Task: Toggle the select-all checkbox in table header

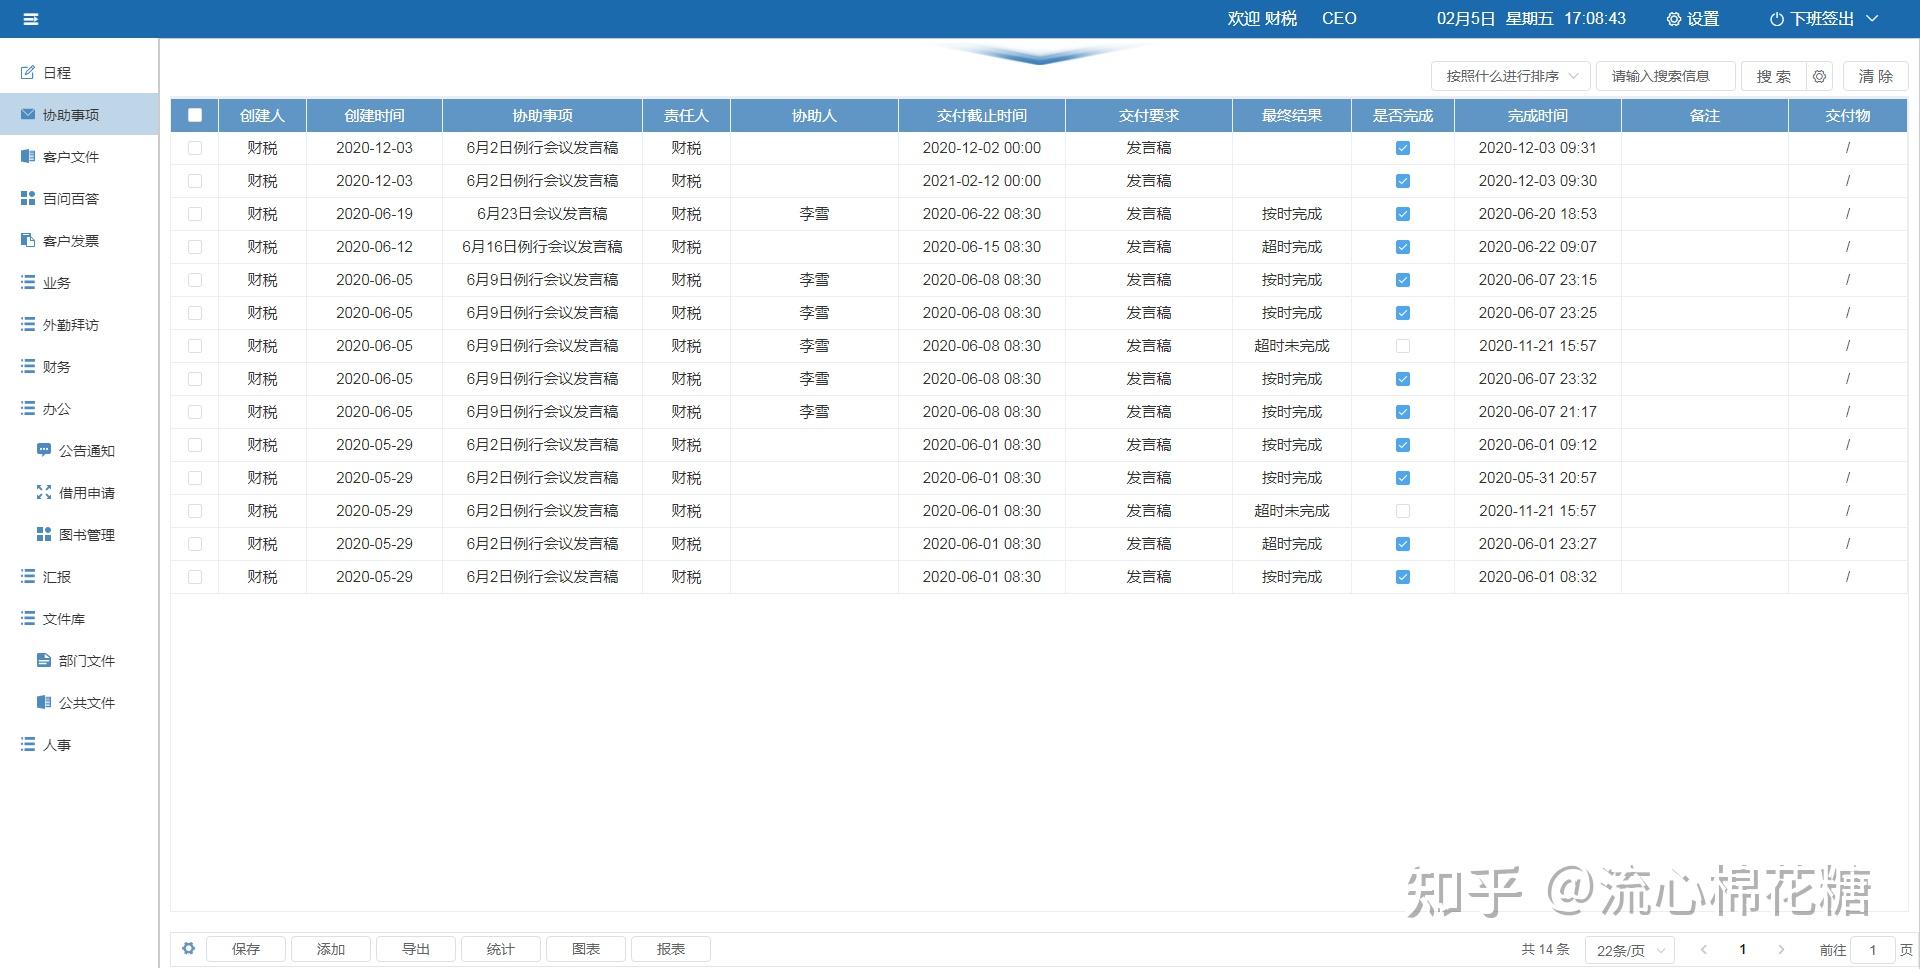Action: click(195, 115)
